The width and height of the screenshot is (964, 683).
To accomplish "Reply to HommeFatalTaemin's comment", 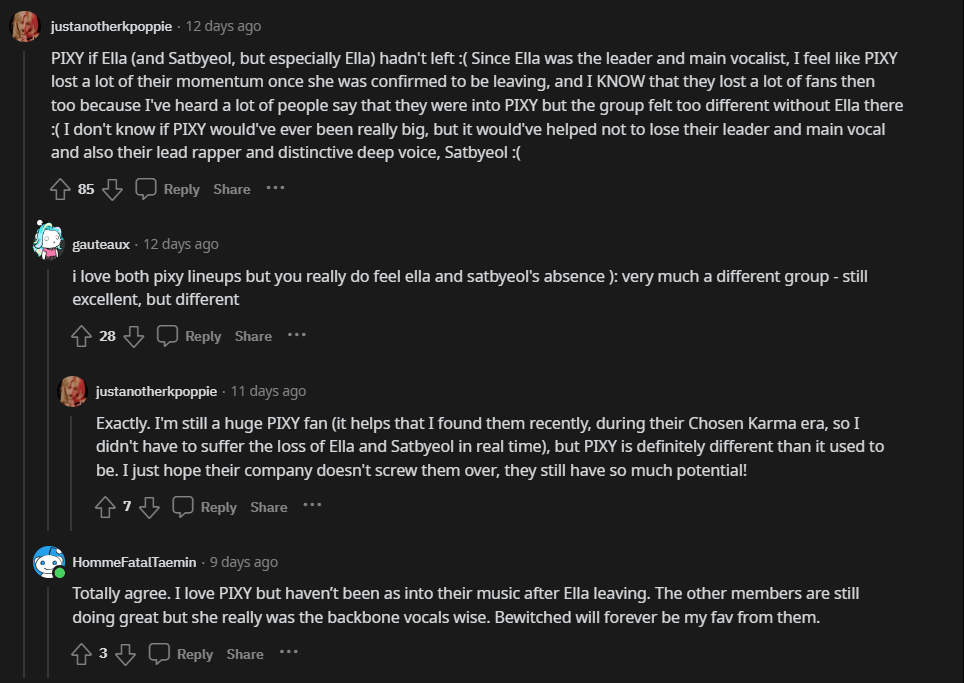I will coord(182,654).
